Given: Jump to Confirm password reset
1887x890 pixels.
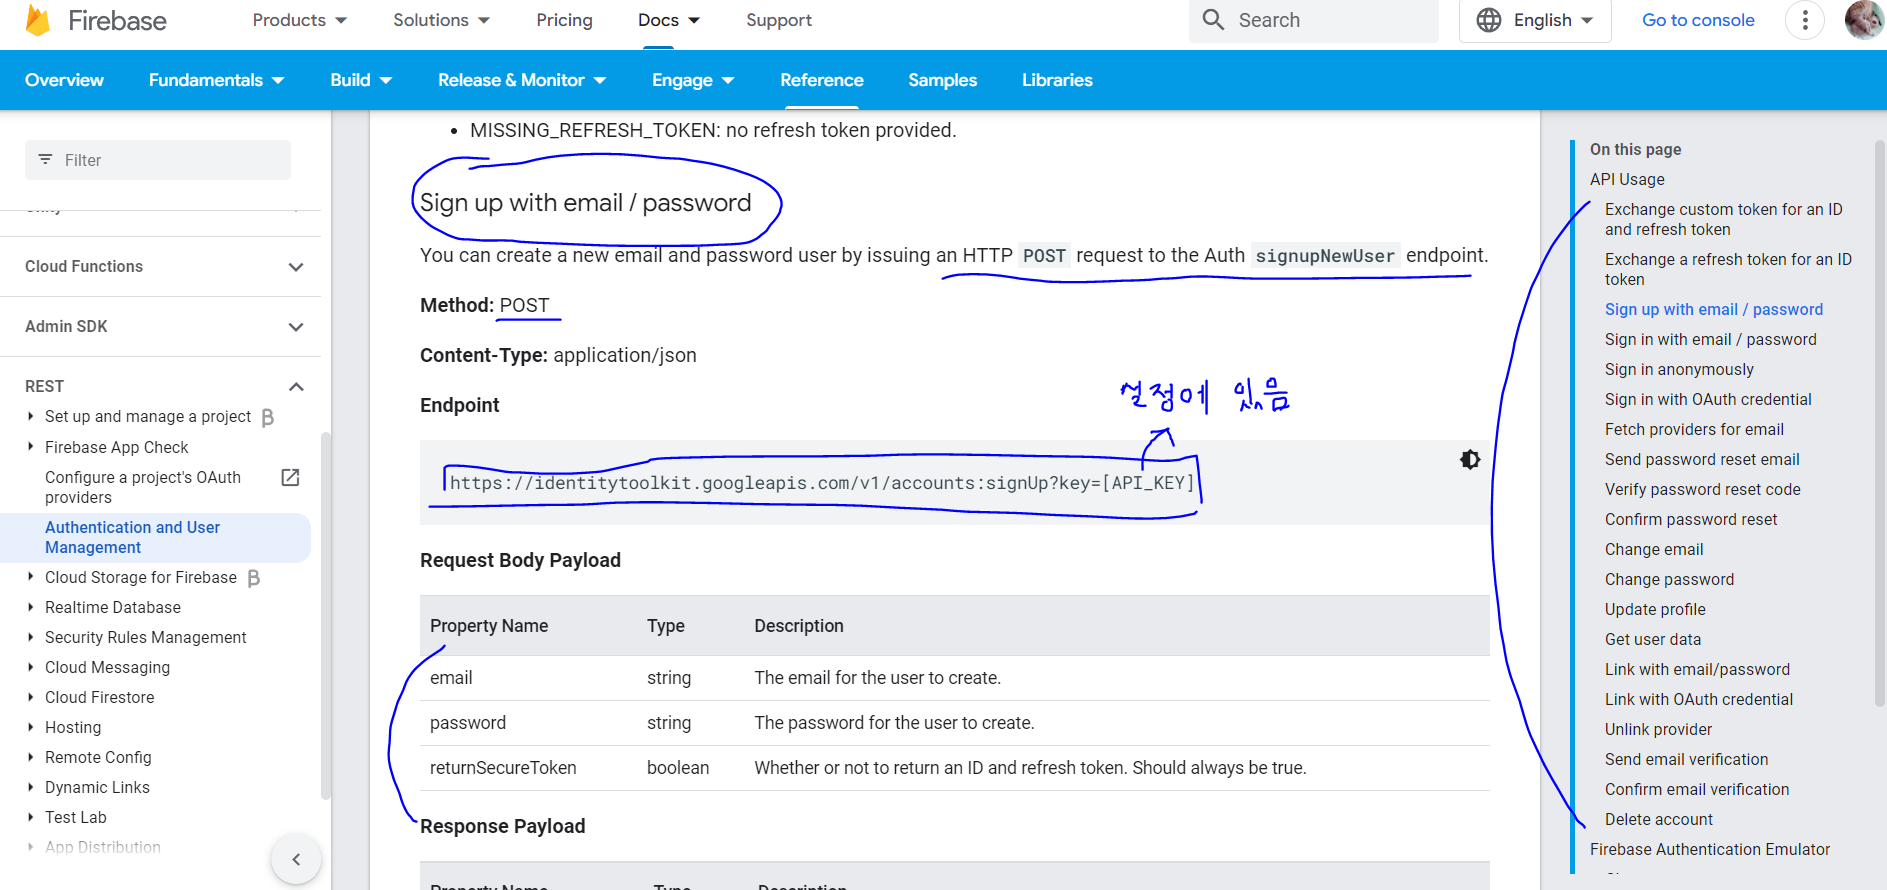Looking at the screenshot, I should [x=1691, y=519].
